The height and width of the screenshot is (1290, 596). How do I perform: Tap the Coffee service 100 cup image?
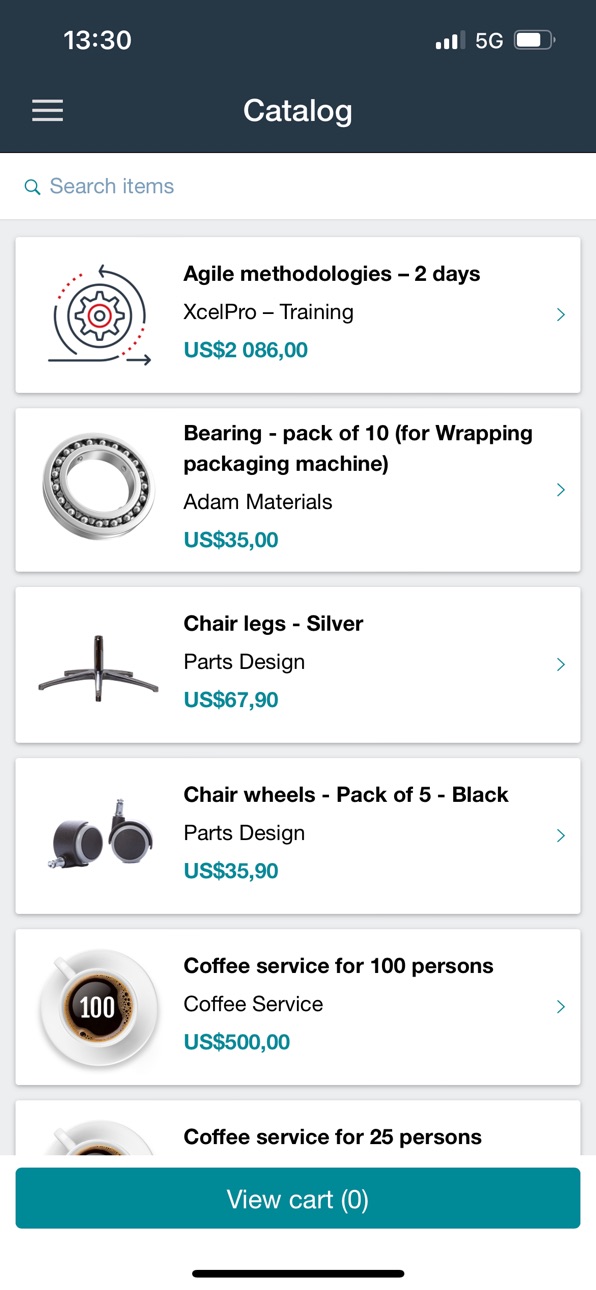(99, 1007)
